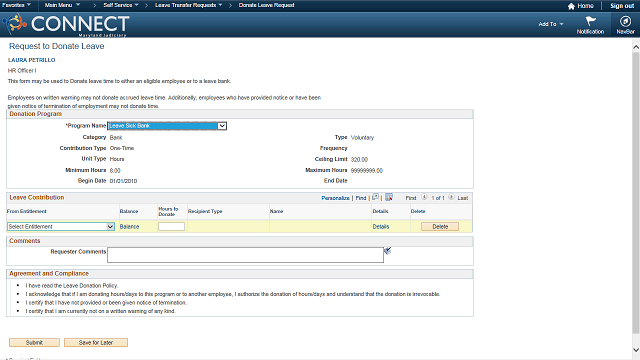Click the download to spreadsheet icon
Viewport: 640px width, 360px height.
[x=389, y=197]
